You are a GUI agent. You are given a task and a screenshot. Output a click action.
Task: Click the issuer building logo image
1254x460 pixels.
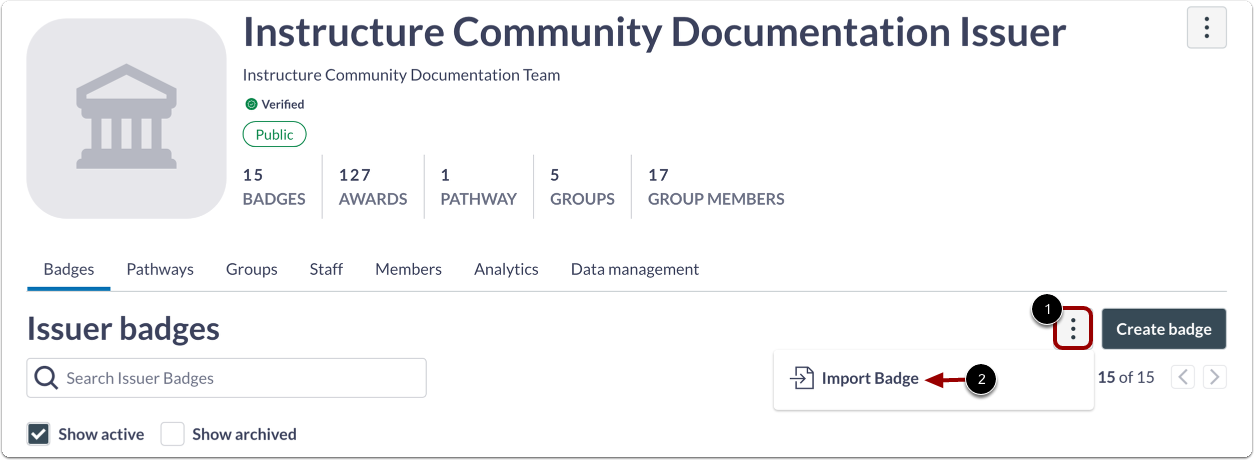pos(127,118)
